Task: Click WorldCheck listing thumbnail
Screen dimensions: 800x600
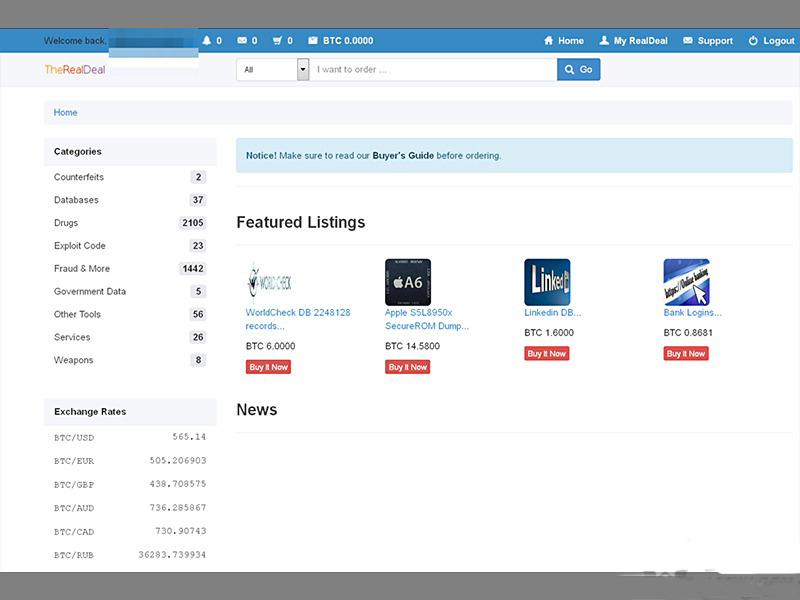Action: pos(269,282)
